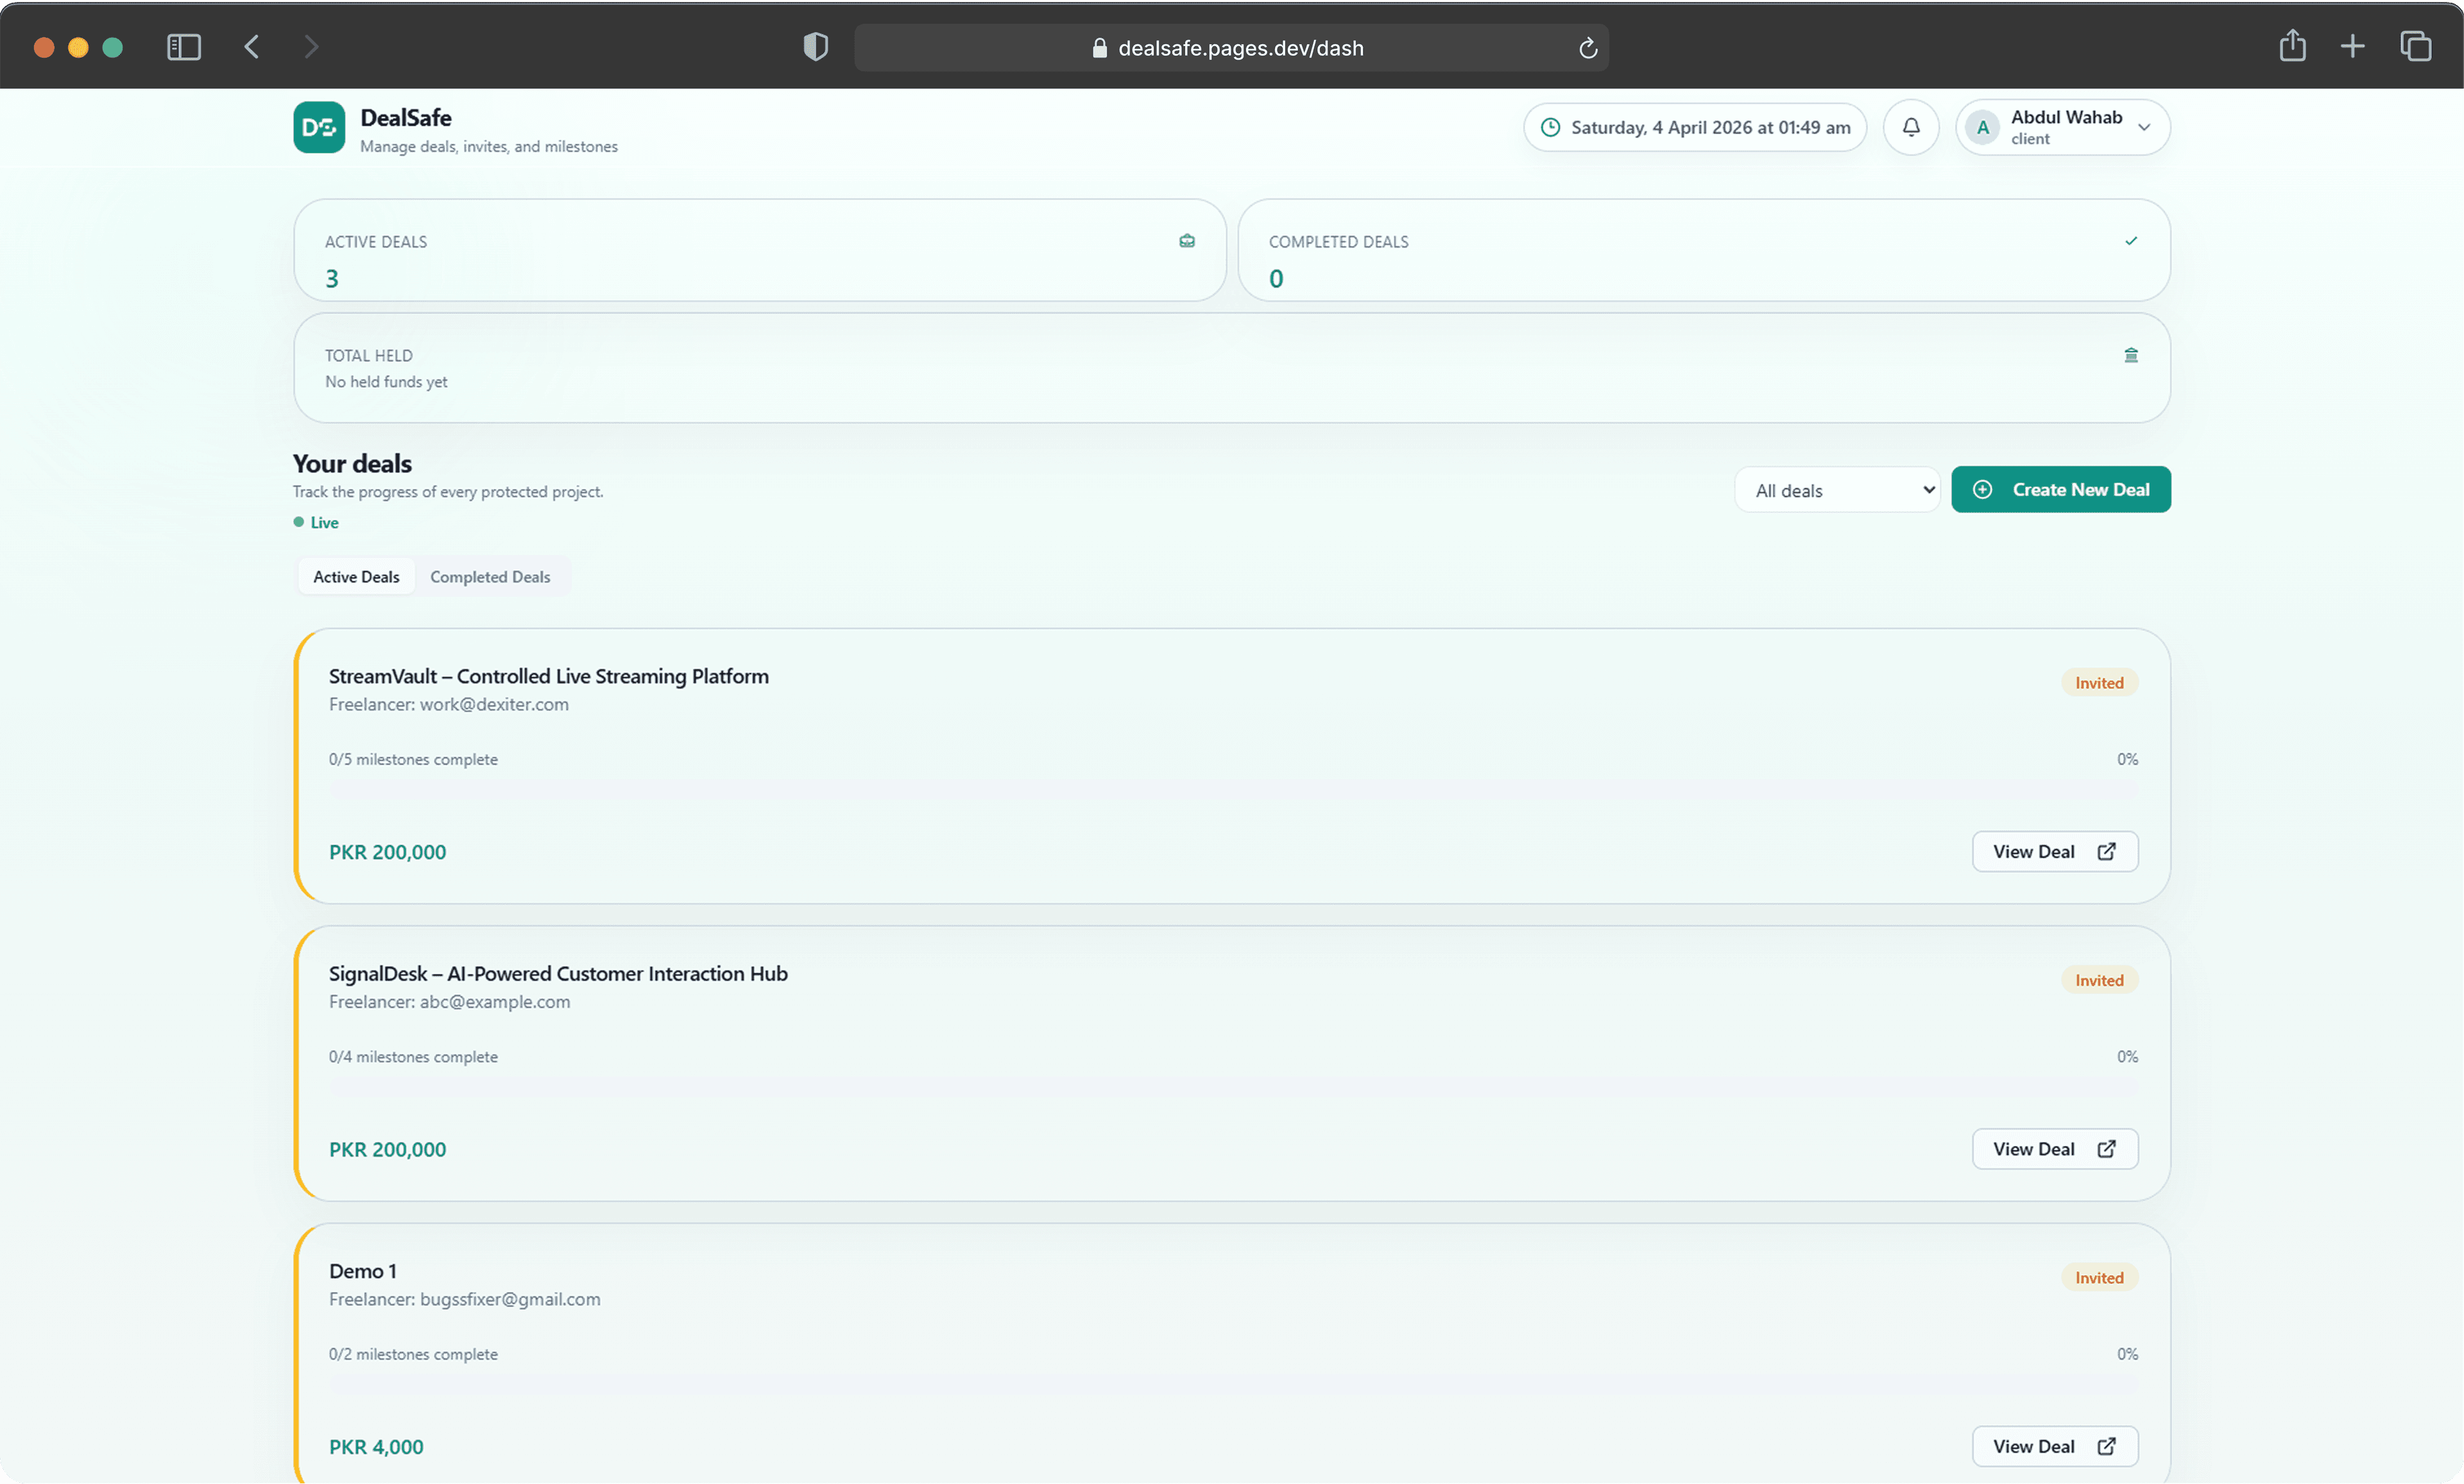Click the 0/5 milestones complete text
The width and height of the screenshot is (2464, 1484).
click(413, 760)
